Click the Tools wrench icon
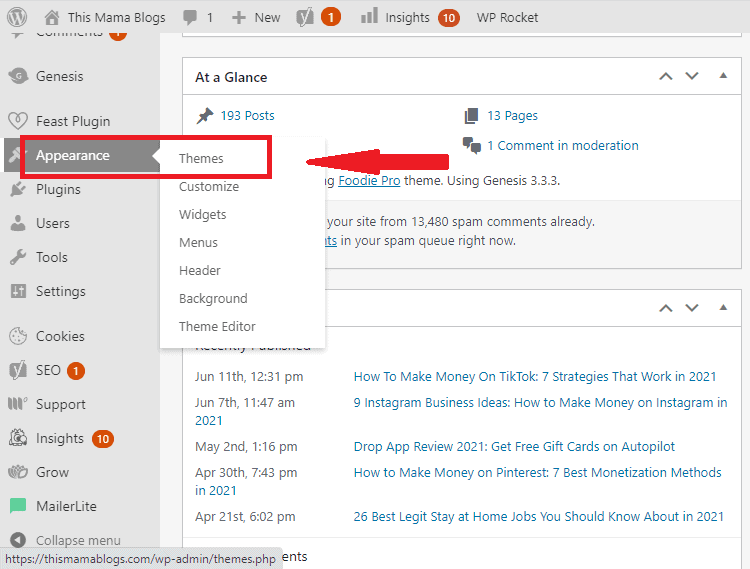This screenshot has height=569, width=750. pos(18,257)
